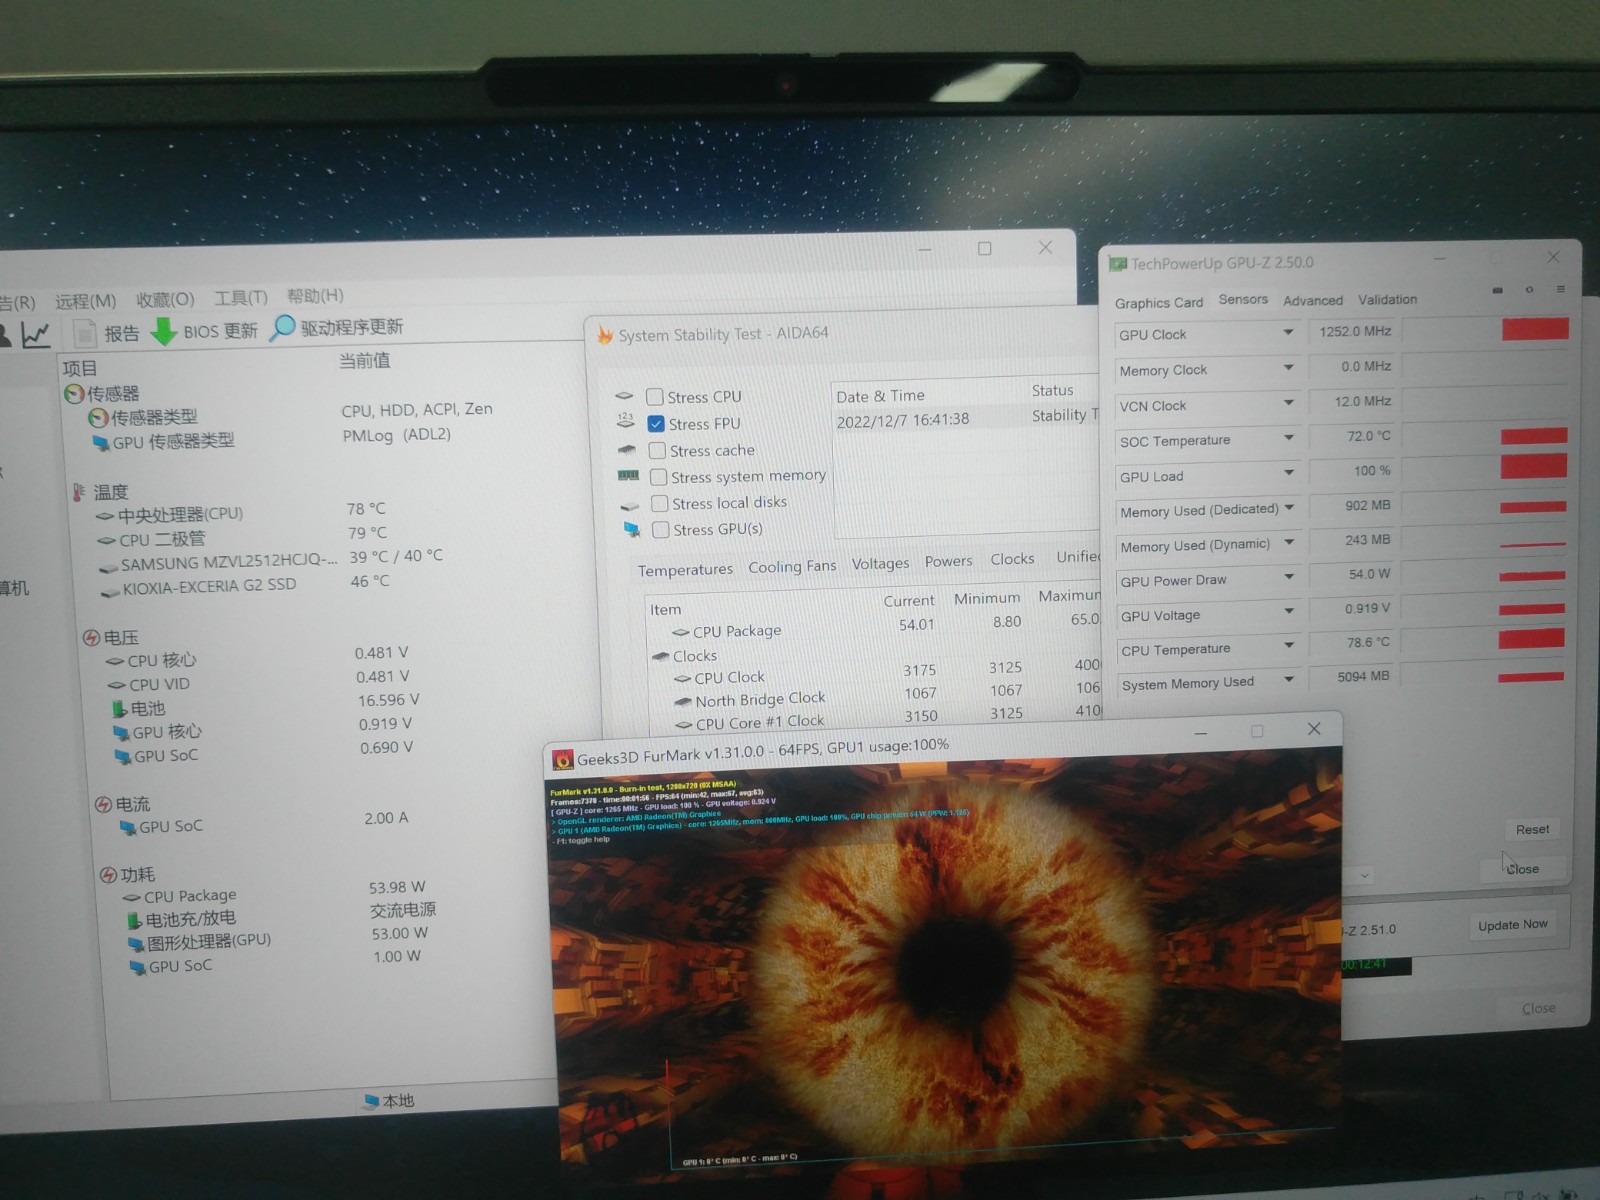Click the 53.98 W CPU Package value
The width and height of the screenshot is (1600, 1200).
[397, 887]
